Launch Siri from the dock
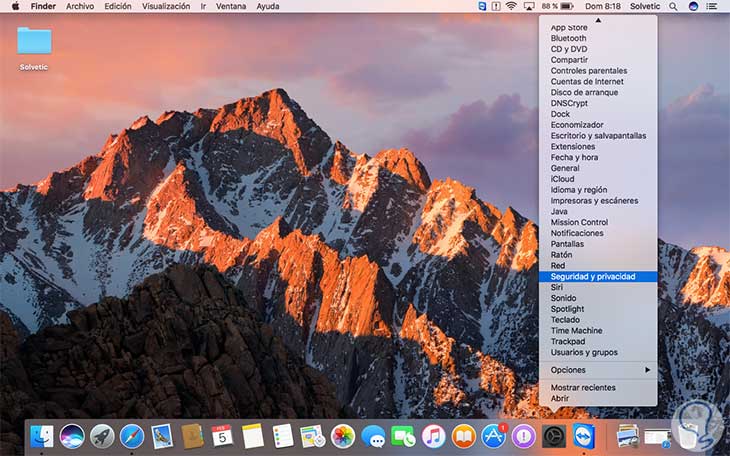730x456 pixels. pyautogui.click(x=71, y=436)
